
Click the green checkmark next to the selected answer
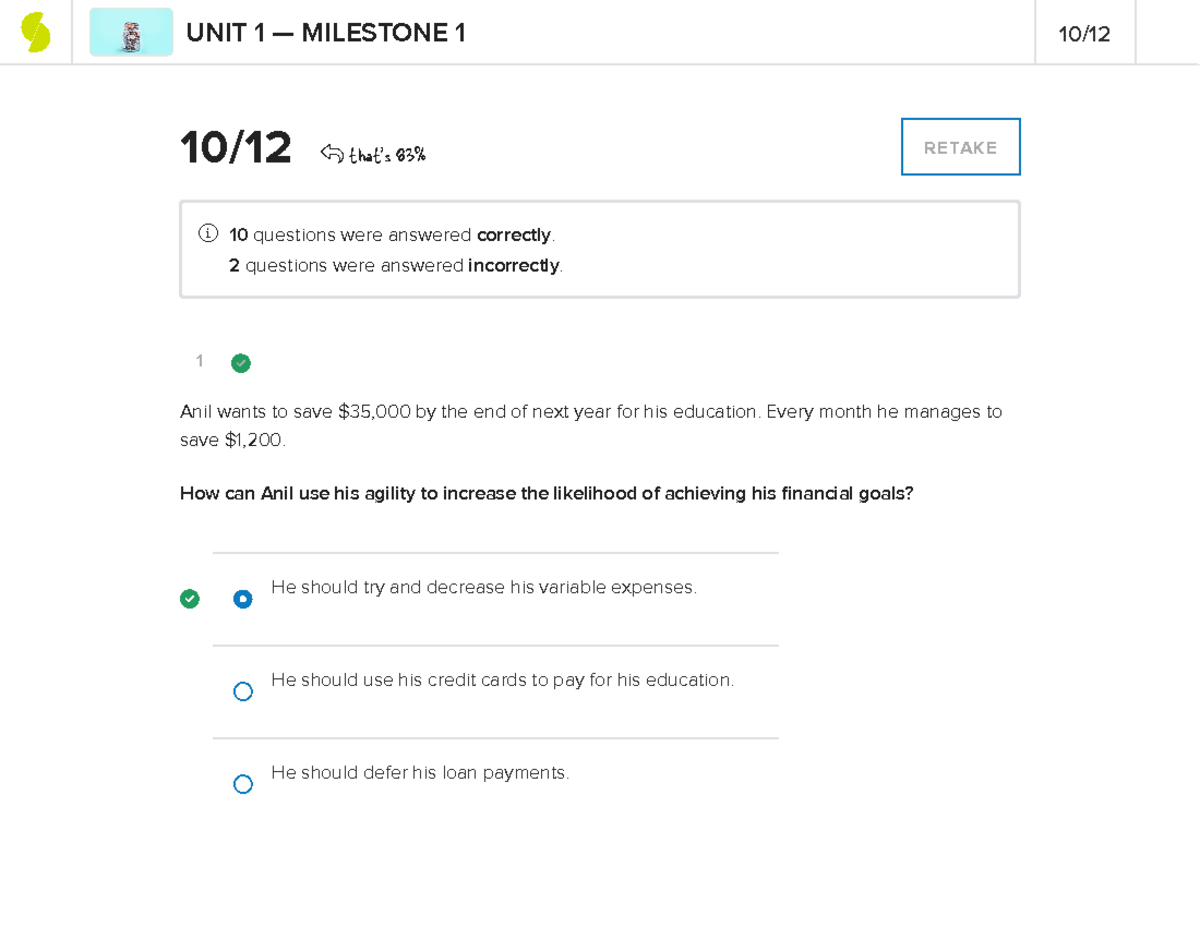190,599
